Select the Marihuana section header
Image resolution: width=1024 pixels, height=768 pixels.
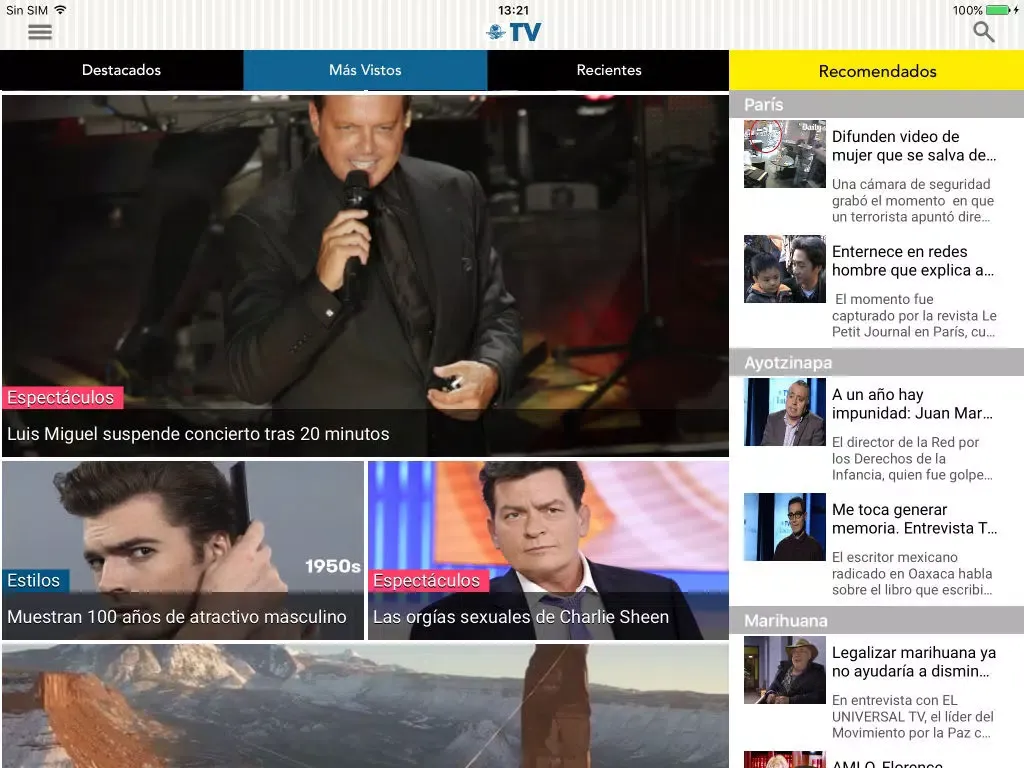pos(876,620)
